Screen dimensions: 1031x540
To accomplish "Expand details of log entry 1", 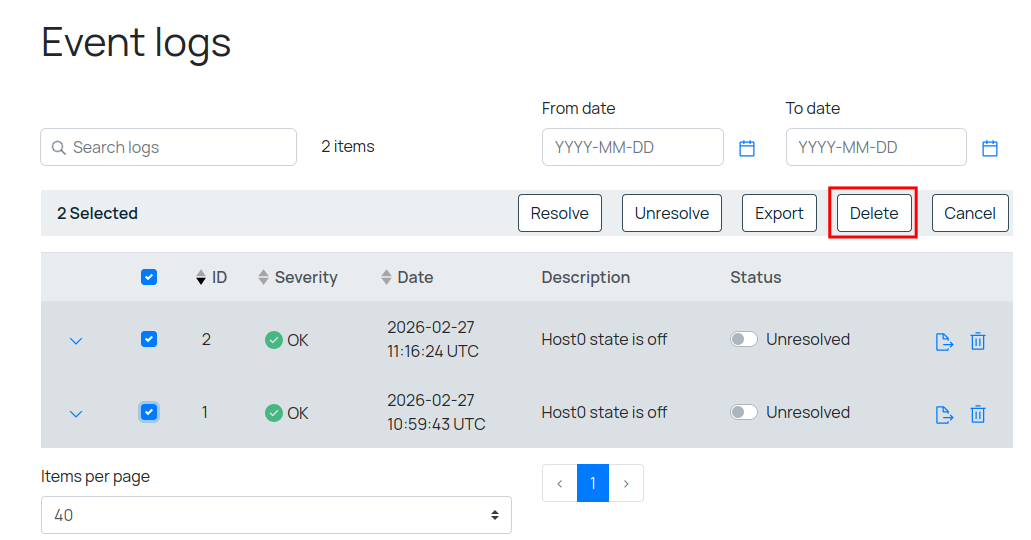I will [x=76, y=413].
